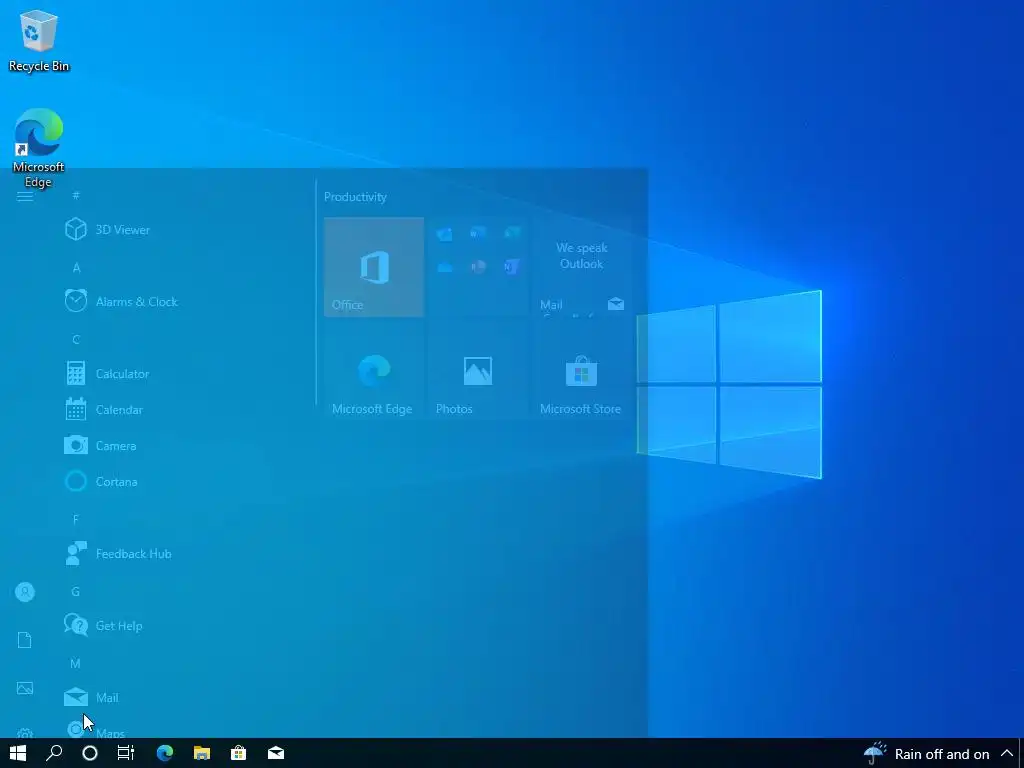
Task: Select the G letter group header
Action: point(76,591)
